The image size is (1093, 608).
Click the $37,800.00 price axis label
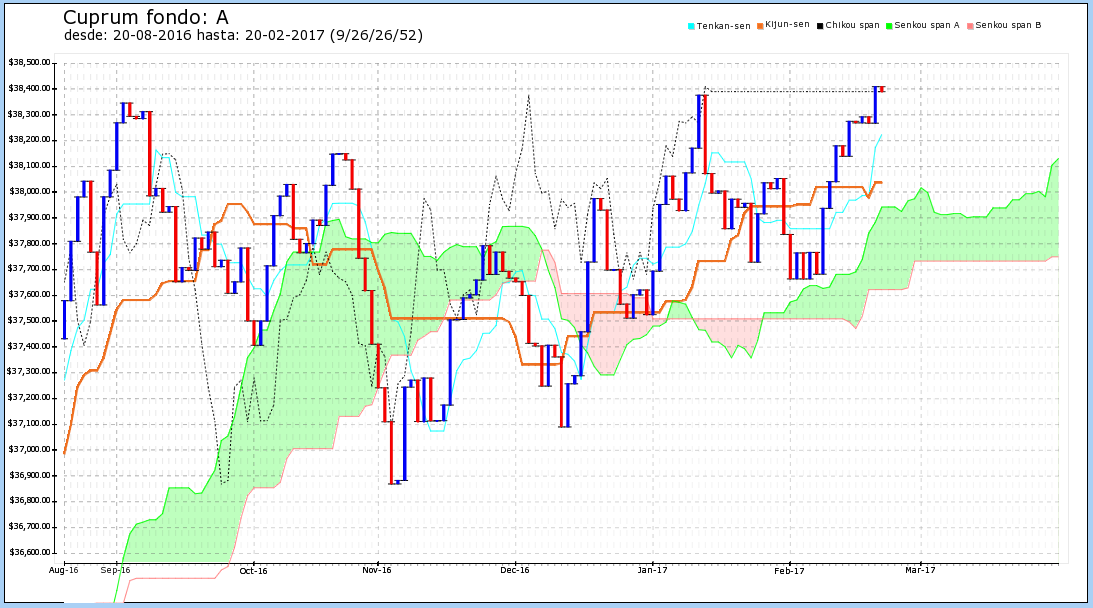click(x=29, y=243)
